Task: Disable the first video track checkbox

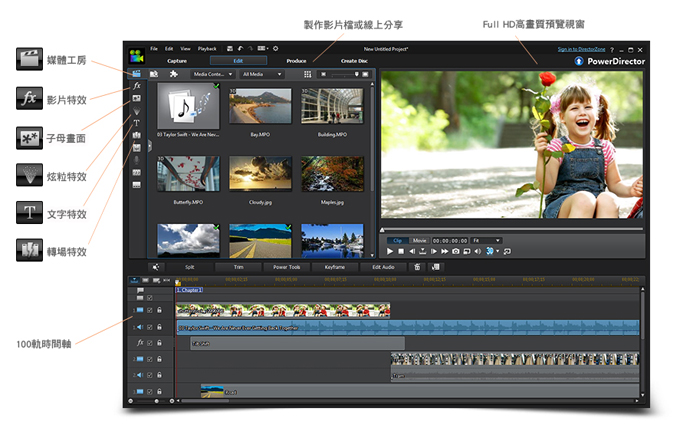Action: point(150,310)
